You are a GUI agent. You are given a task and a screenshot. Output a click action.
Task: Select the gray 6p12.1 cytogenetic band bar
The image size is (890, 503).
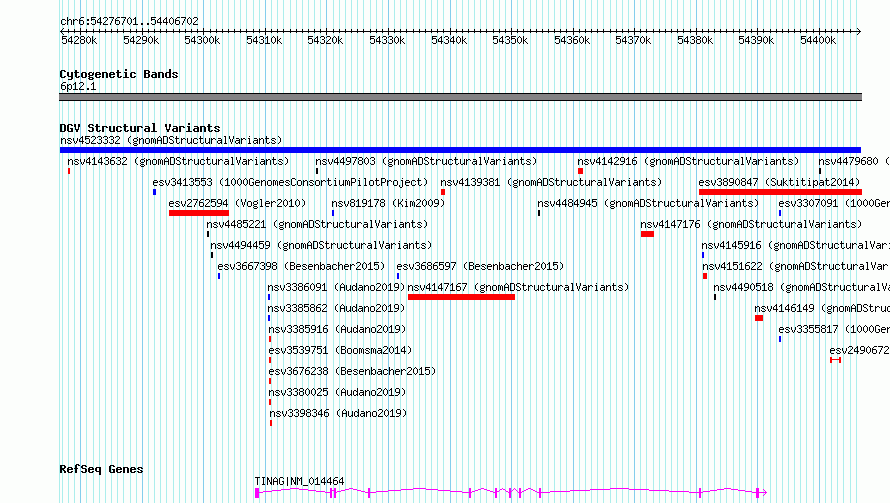click(460, 97)
